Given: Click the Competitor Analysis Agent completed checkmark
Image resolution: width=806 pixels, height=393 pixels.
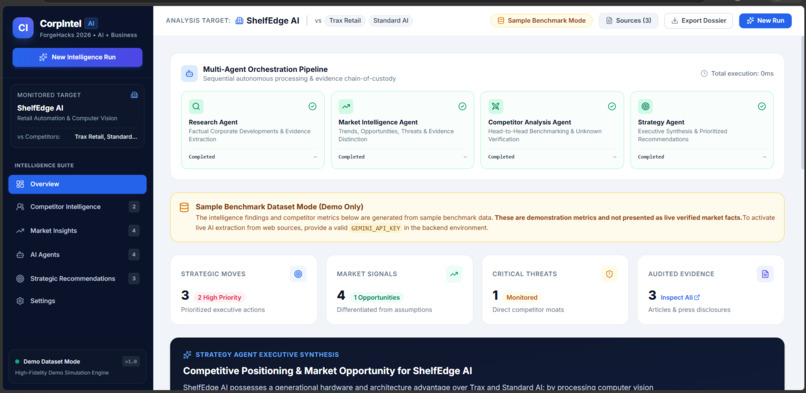Looking at the screenshot, I should coord(612,106).
